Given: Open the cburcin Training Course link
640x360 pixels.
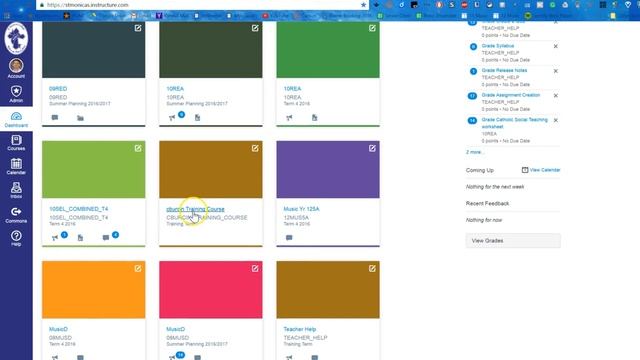Looking at the screenshot, I should click(195, 209).
